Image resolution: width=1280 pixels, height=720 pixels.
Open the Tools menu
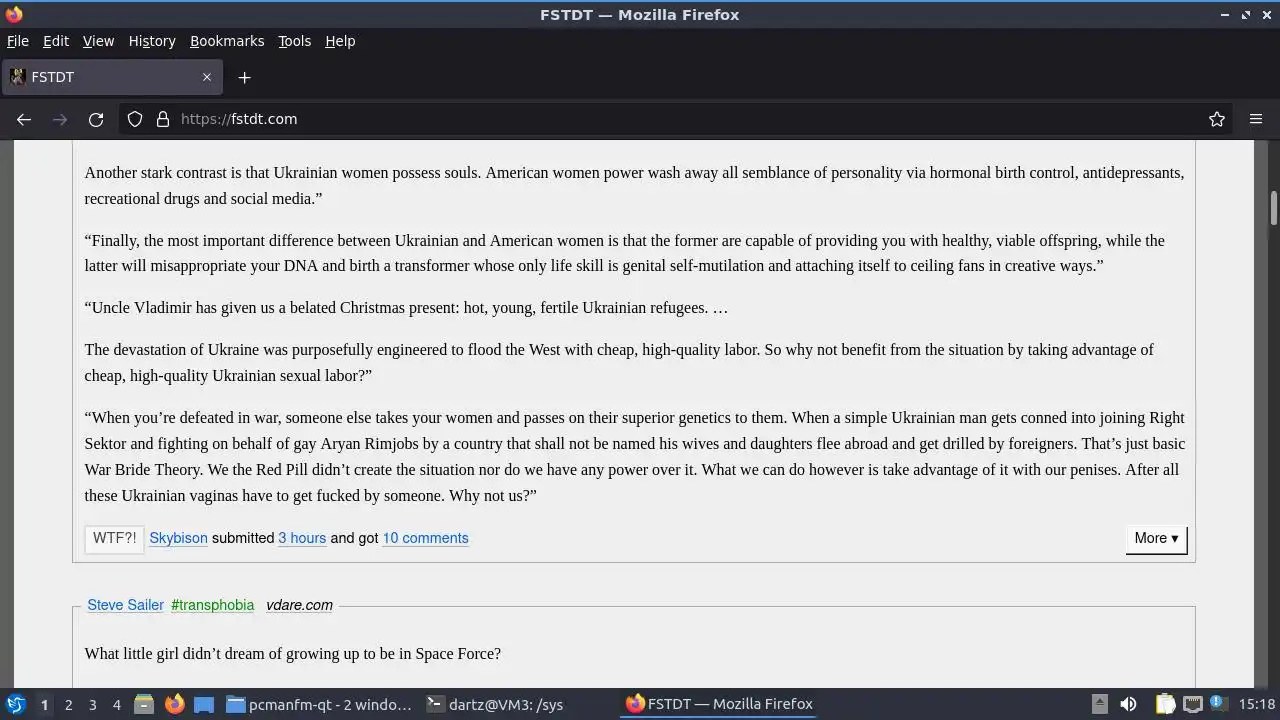[294, 41]
